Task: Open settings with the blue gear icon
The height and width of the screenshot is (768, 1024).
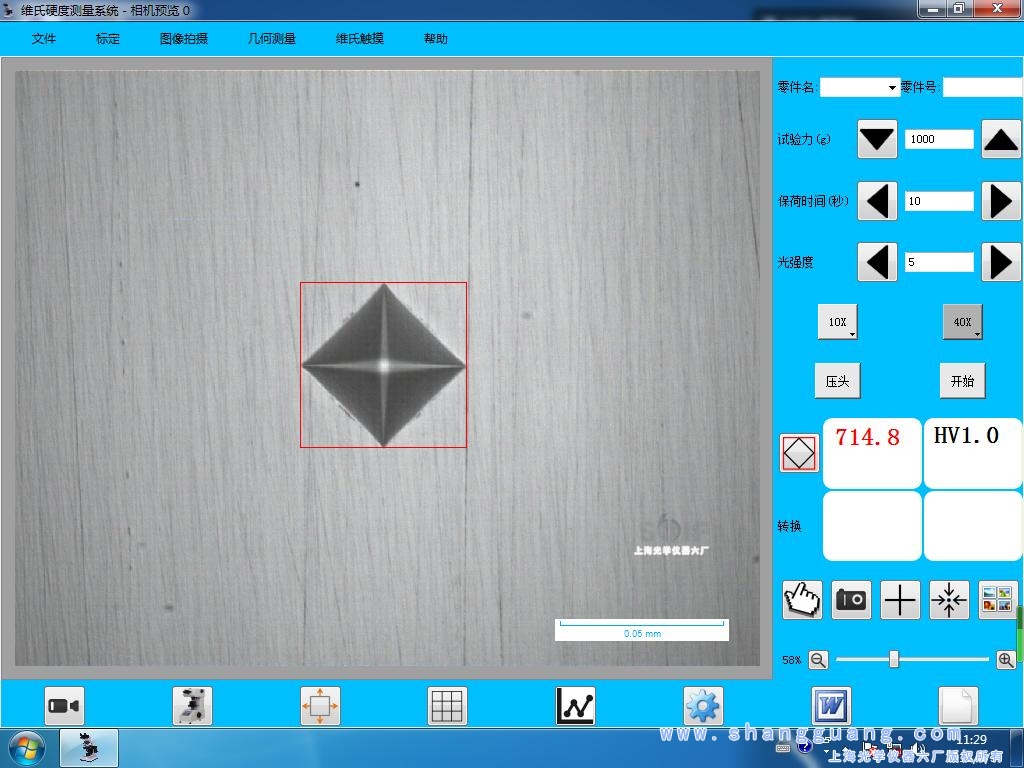Action: pos(703,706)
